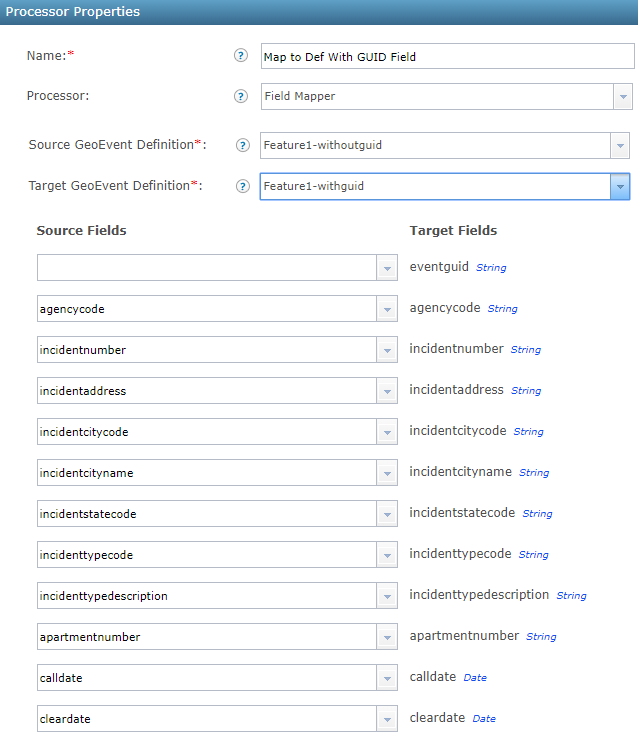The width and height of the screenshot is (638, 748).
Task: Expand the Source GeoEvent Definition dropdown
Action: [x=620, y=146]
